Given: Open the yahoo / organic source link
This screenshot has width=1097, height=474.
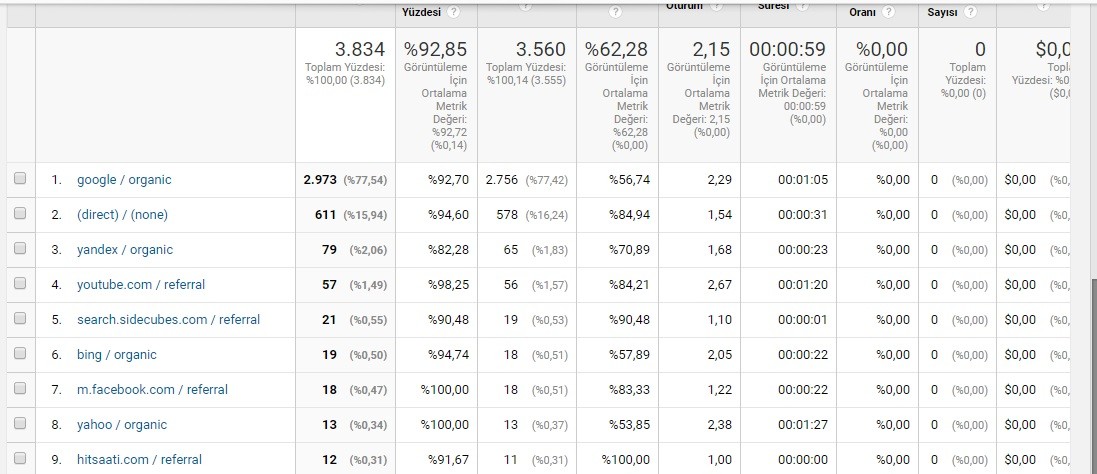Looking at the screenshot, I should (122, 424).
